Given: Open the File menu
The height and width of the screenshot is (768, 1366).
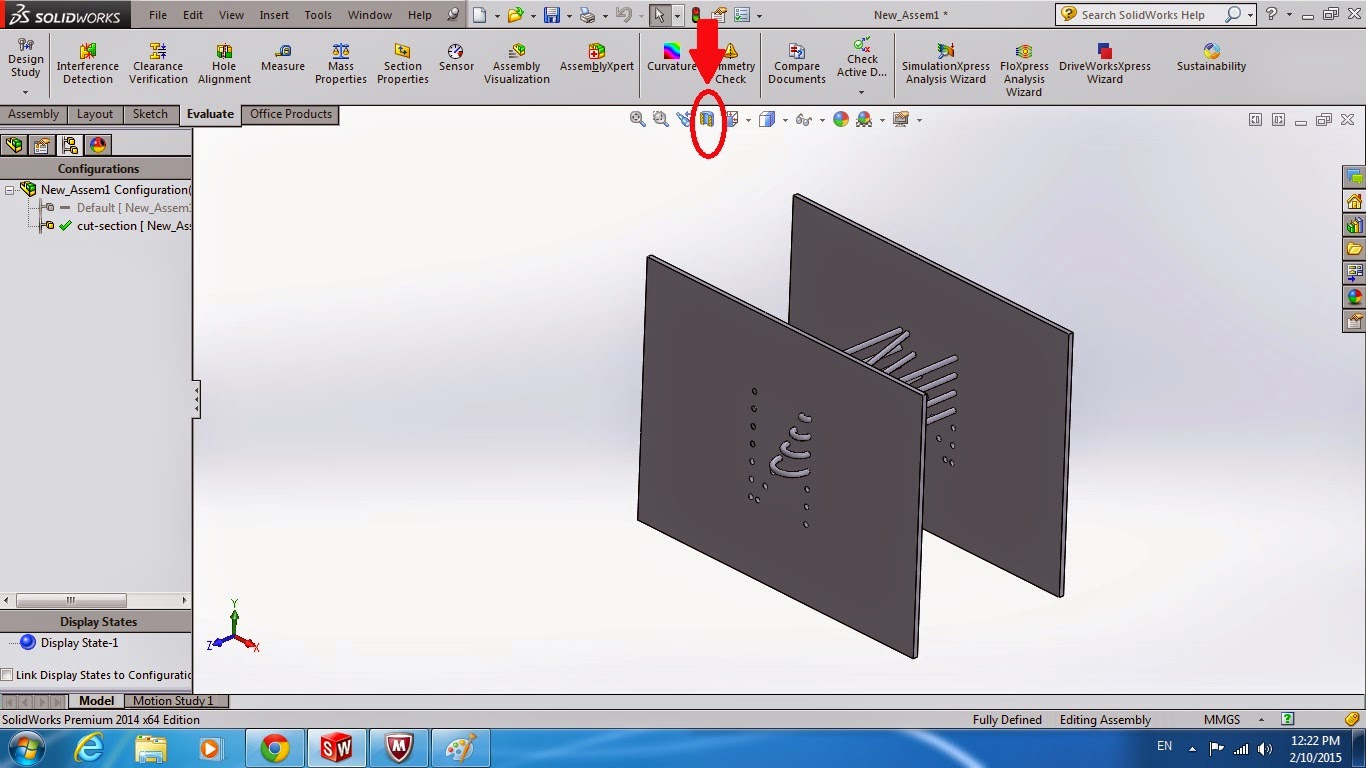Looking at the screenshot, I should point(158,15).
